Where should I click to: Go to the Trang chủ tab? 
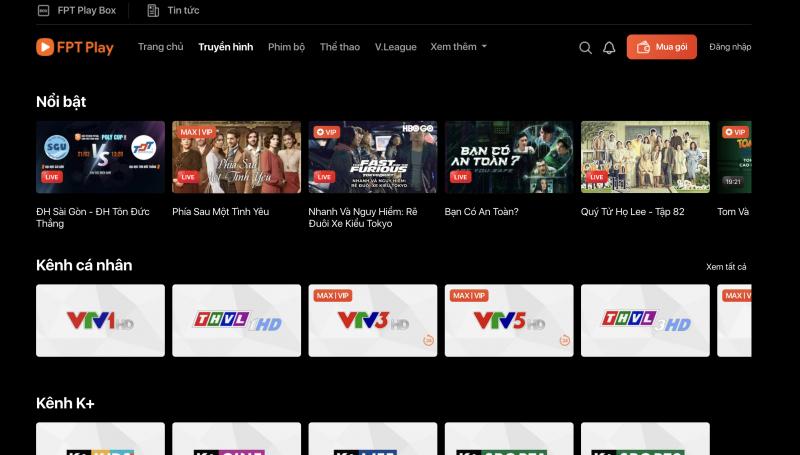tap(160, 47)
